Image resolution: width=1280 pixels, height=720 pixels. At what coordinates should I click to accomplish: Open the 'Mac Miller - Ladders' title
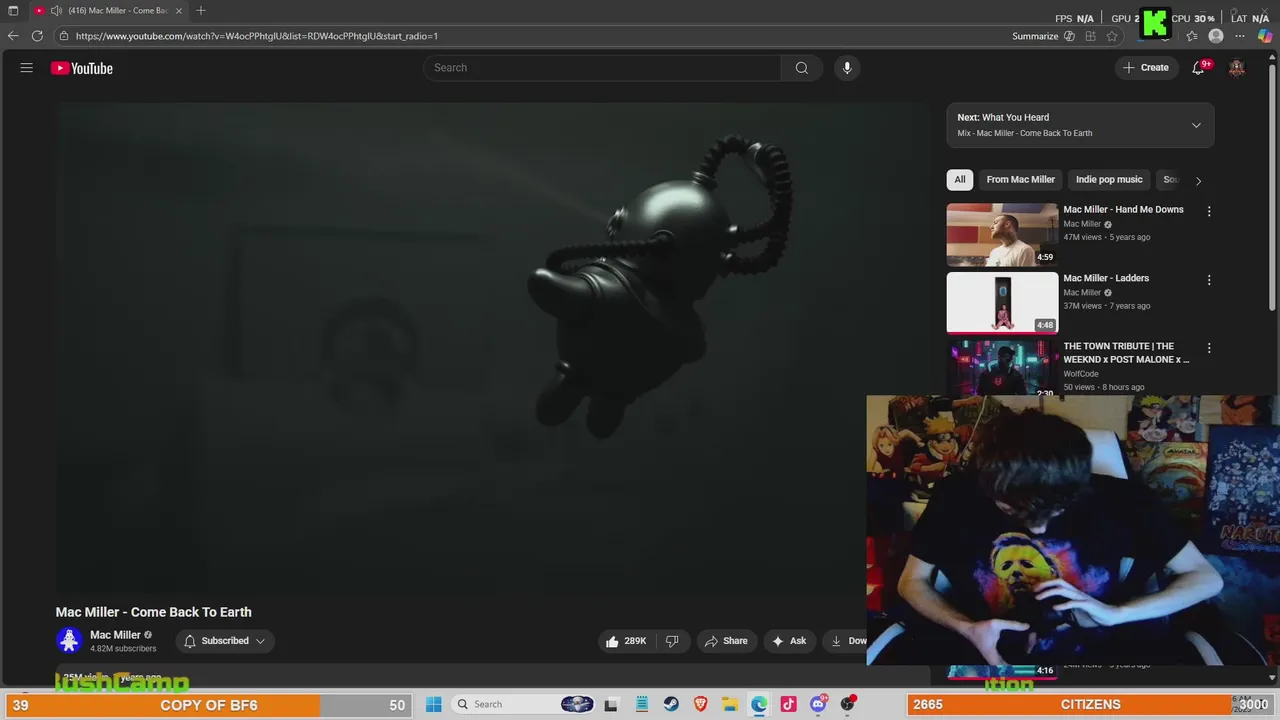pos(1106,278)
